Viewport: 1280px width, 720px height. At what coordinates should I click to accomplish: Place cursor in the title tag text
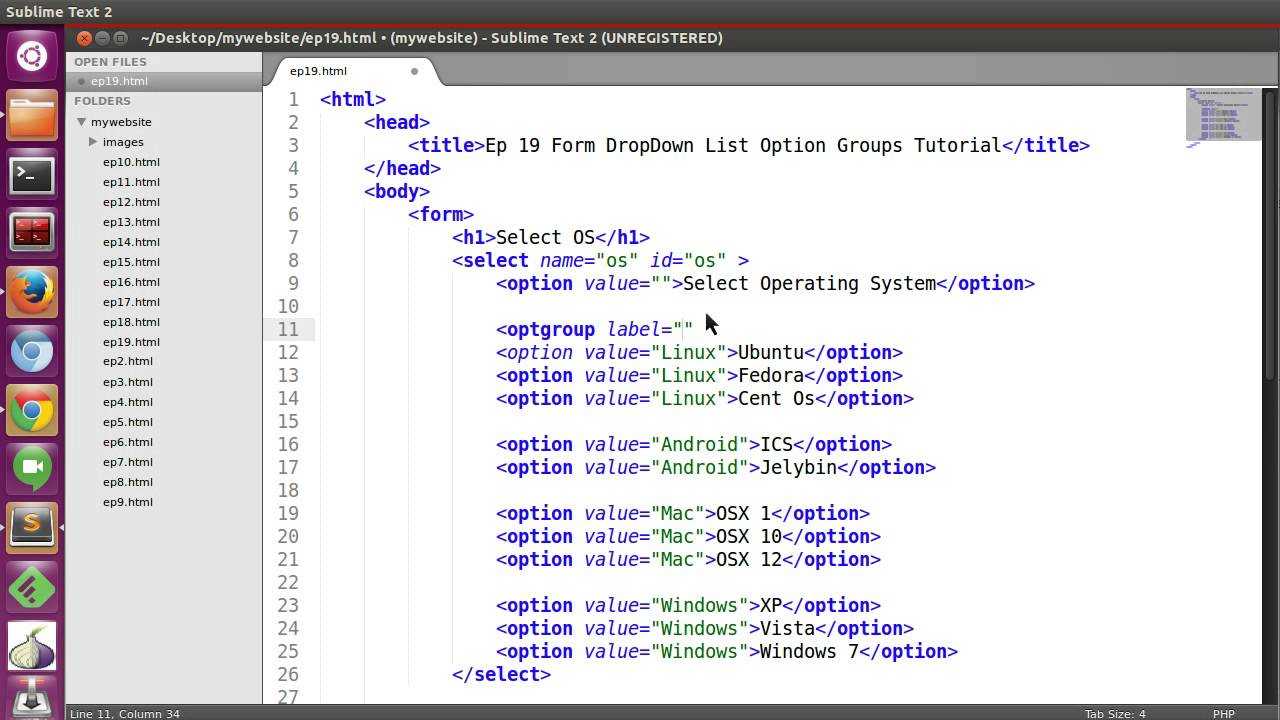pyautogui.click(x=743, y=145)
